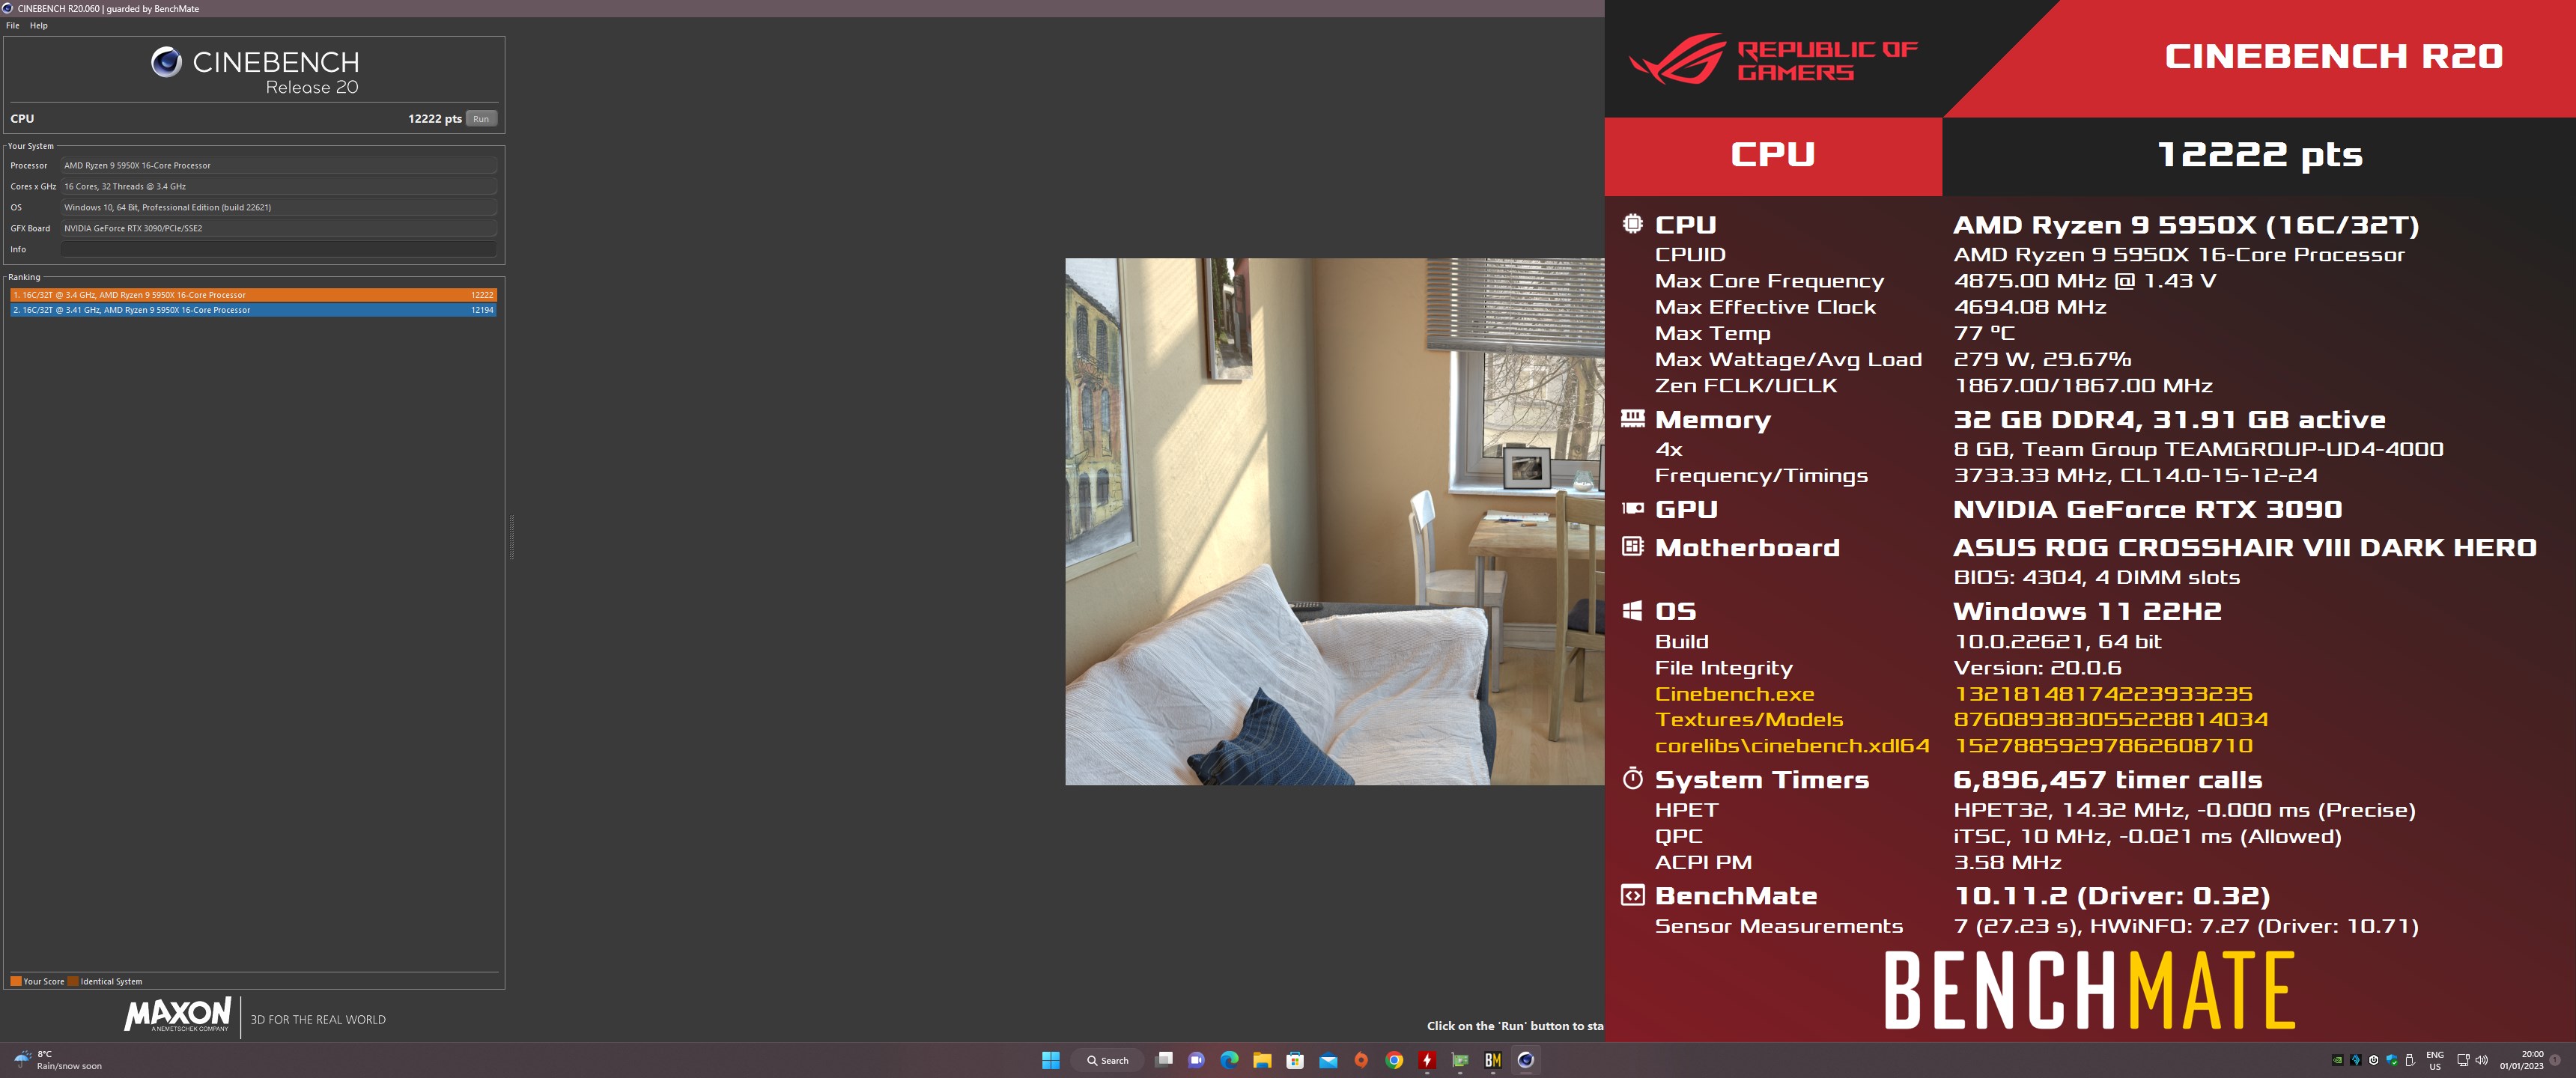Select ranking entry with score 12194
This screenshot has height=1078, width=2576.
pyautogui.click(x=253, y=310)
